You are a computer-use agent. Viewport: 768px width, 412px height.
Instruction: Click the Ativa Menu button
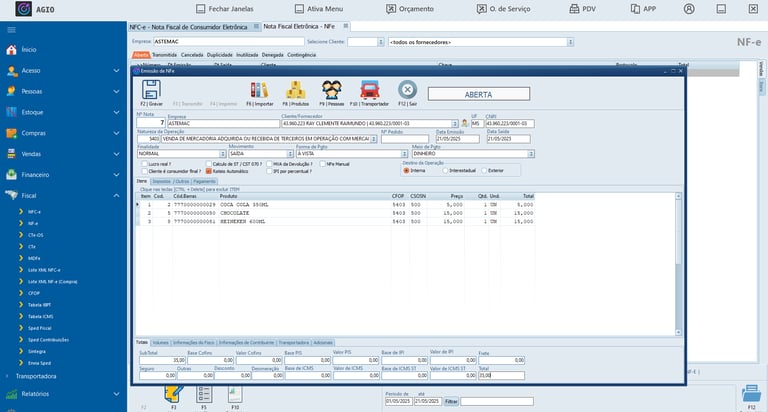319,9
